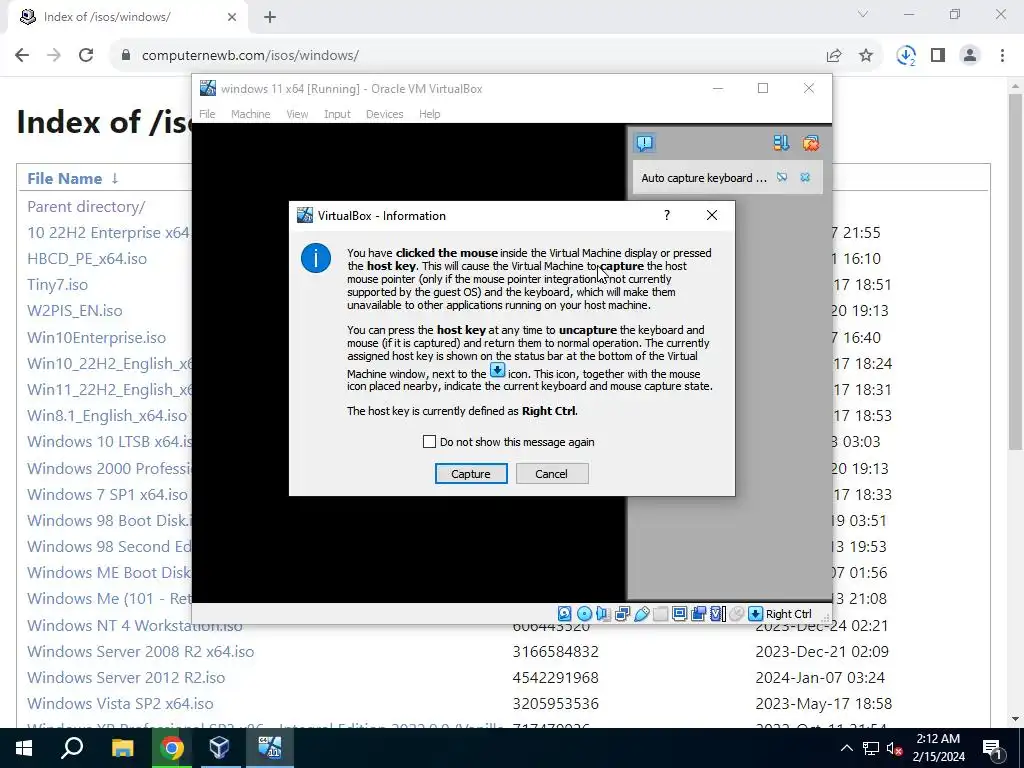Open Windows Server 2008 R2 x64.iso link
The width and height of the screenshot is (1024, 768).
pyautogui.click(x=140, y=652)
